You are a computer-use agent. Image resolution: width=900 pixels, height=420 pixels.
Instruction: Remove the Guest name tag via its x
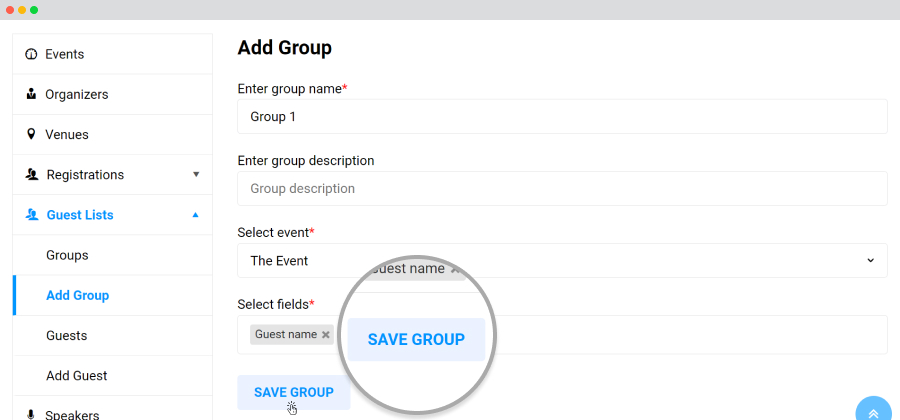coord(325,335)
